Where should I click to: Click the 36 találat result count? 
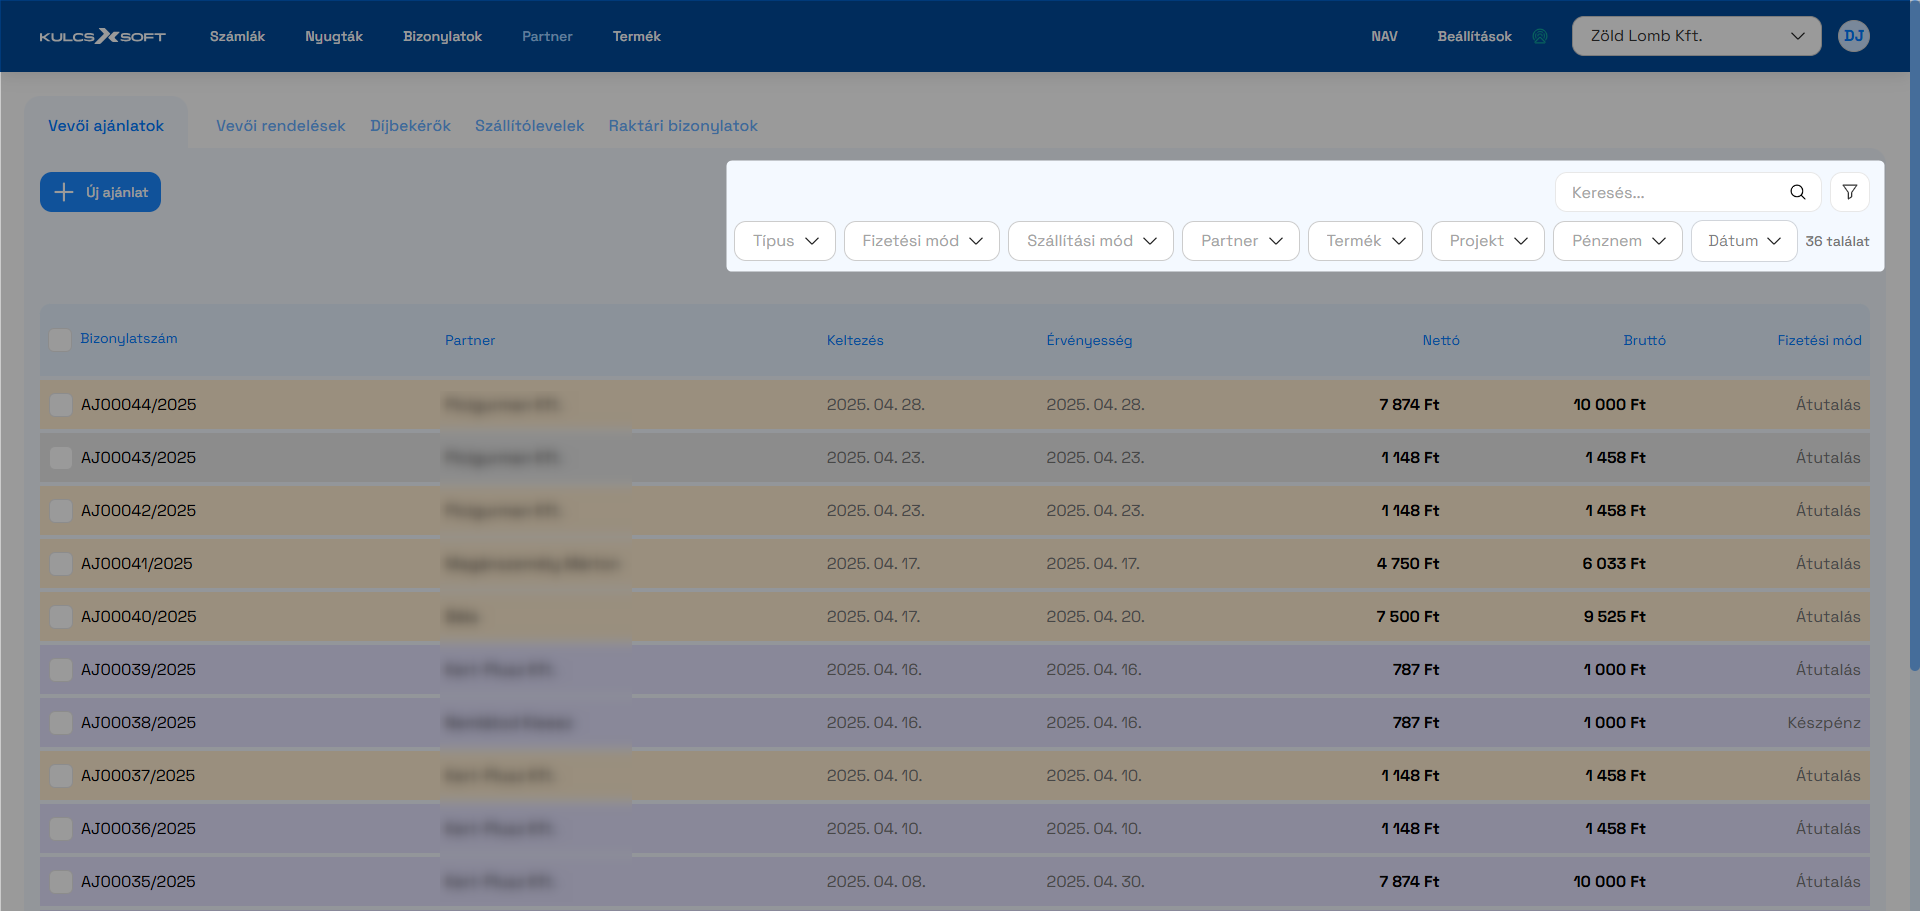click(x=1837, y=241)
